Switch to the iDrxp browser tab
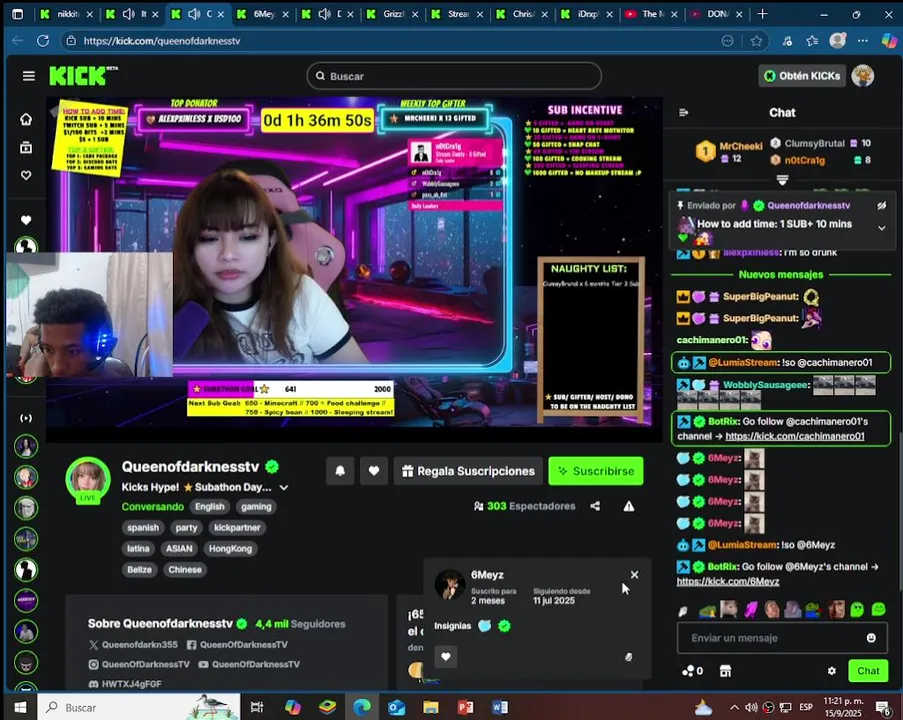Screen dimensions: 903x720 pos(587,14)
